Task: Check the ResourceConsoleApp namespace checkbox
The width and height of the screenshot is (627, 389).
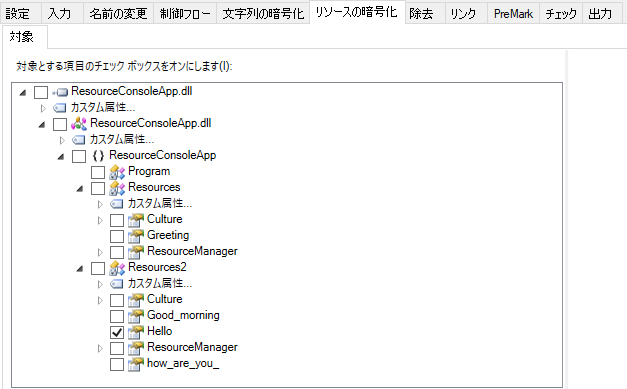Action: (79, 156)
